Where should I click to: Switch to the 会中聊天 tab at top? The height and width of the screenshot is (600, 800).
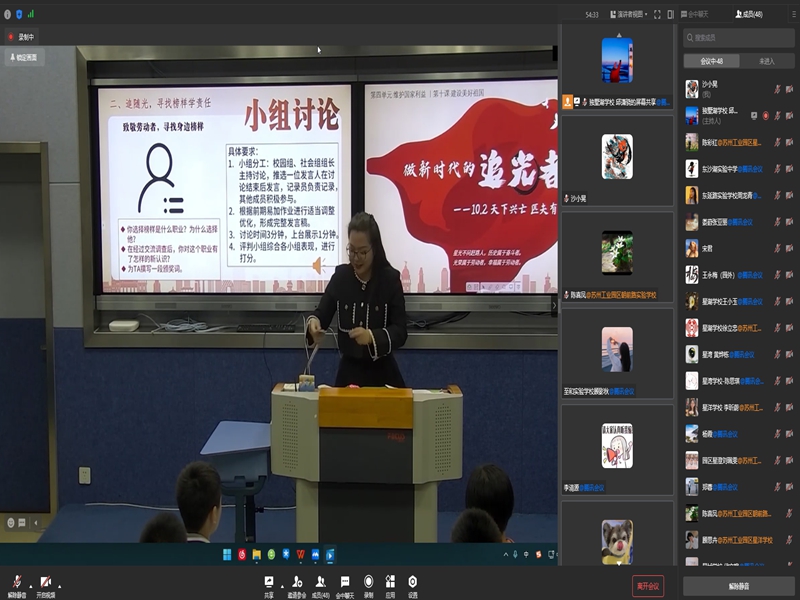coord(694,14)
